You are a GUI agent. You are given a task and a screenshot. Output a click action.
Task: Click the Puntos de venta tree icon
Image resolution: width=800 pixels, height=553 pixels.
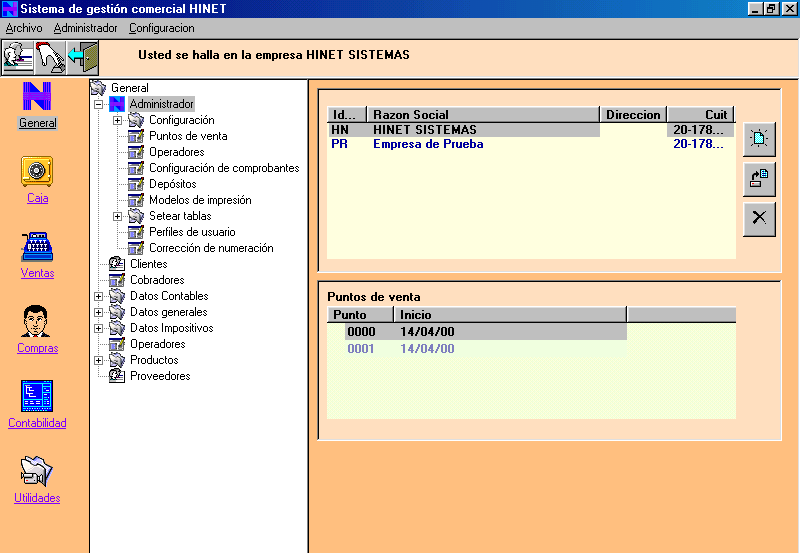[x=136, y=136]
